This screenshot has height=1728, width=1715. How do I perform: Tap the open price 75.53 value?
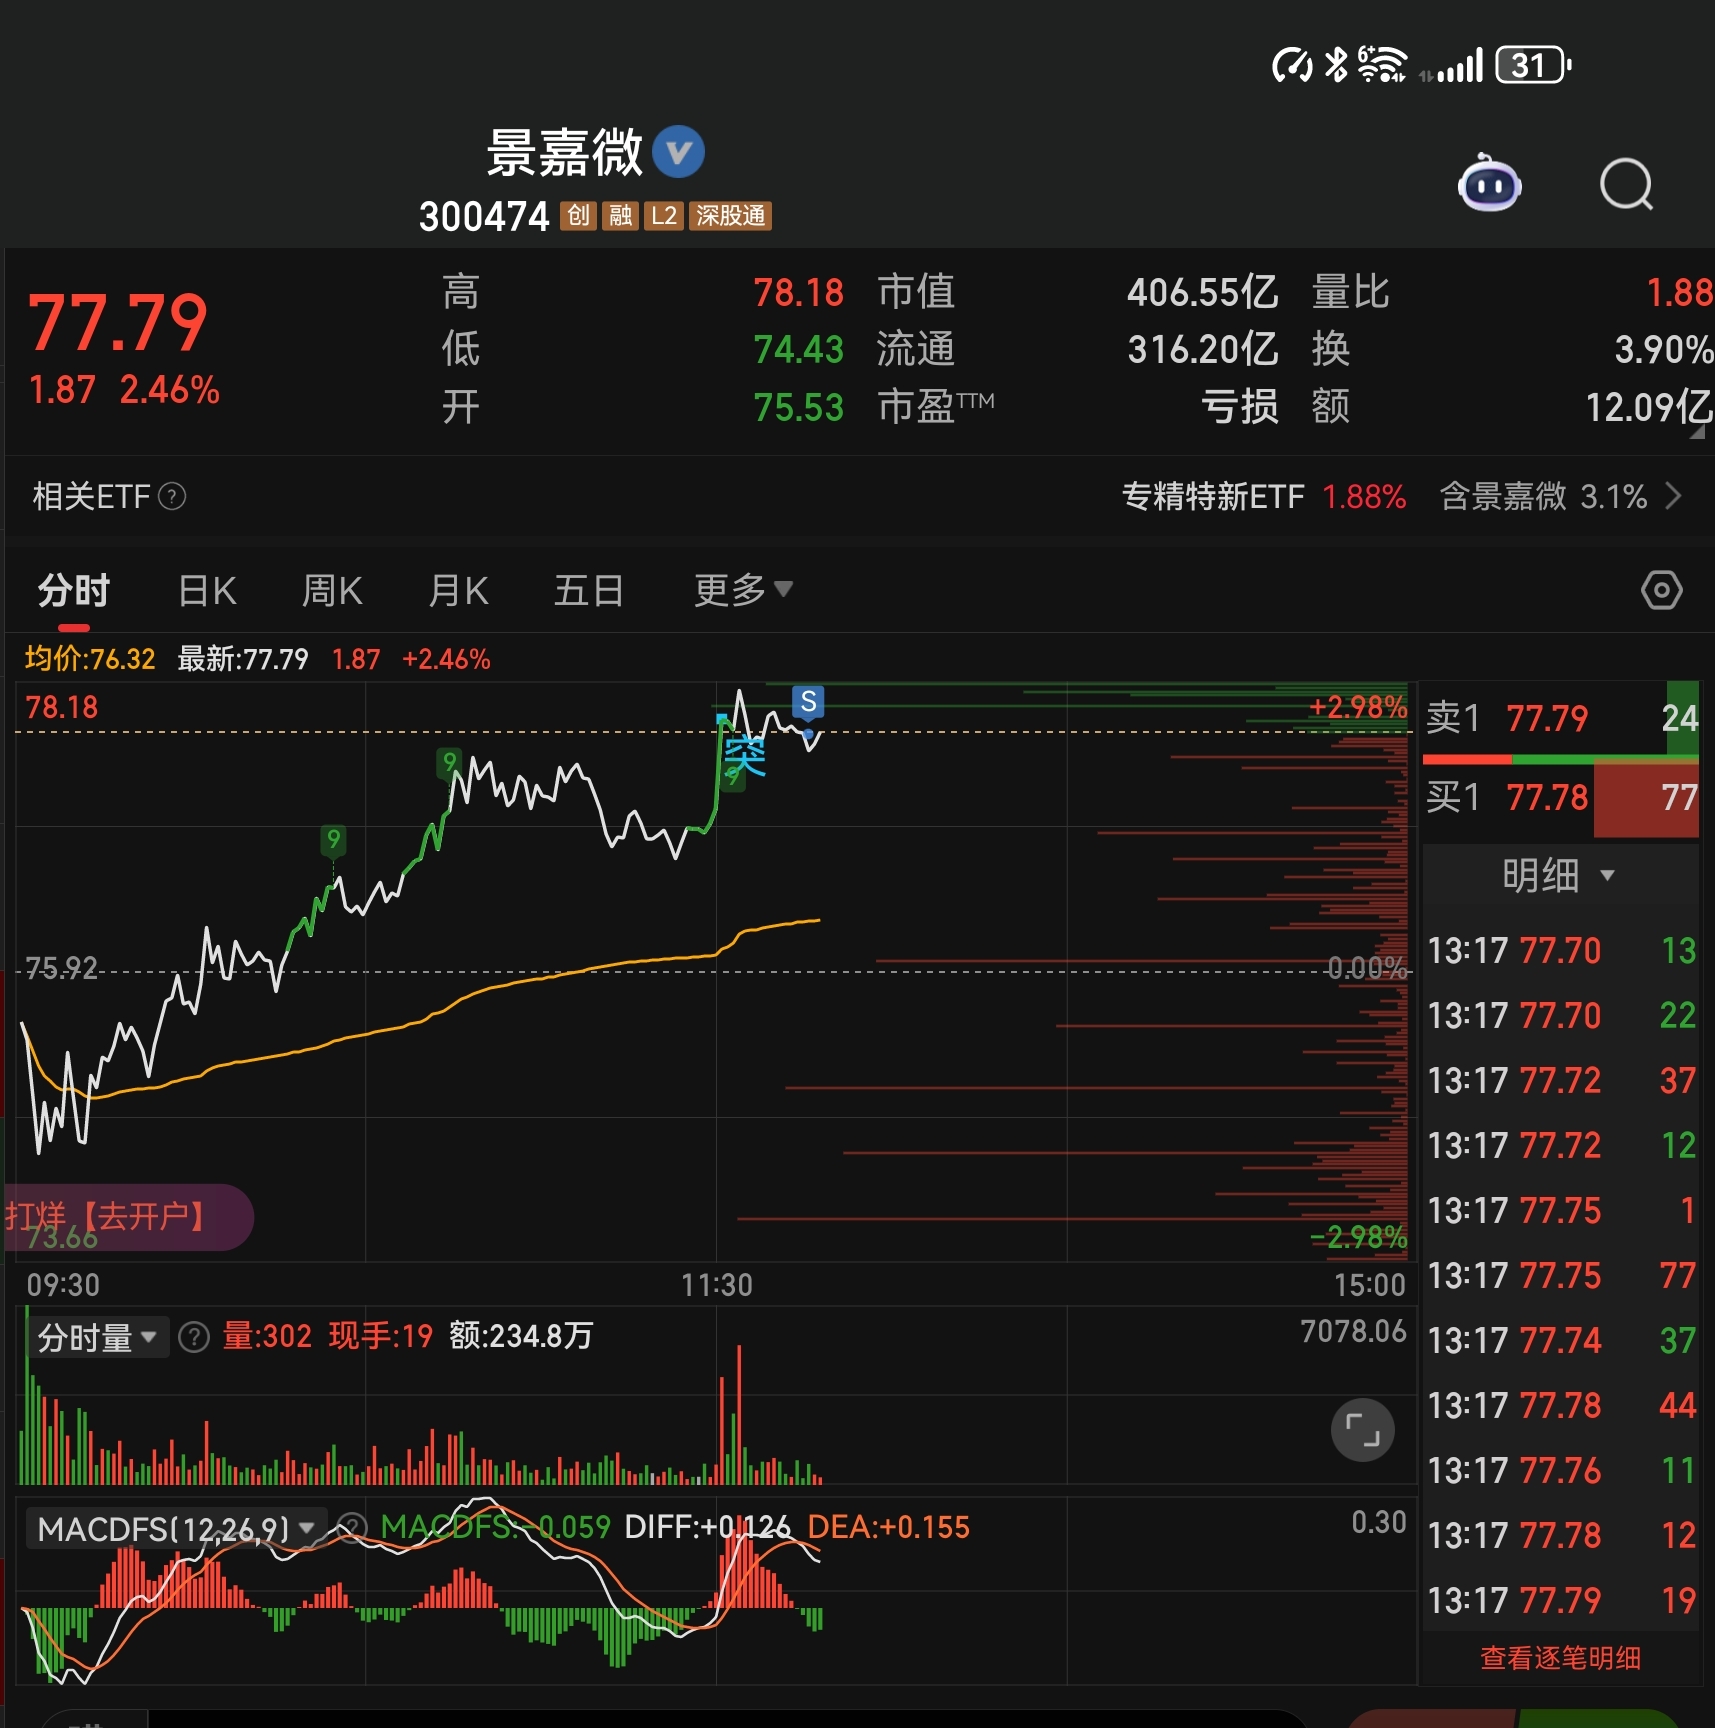pyautogui.click(x=798, y=407)
